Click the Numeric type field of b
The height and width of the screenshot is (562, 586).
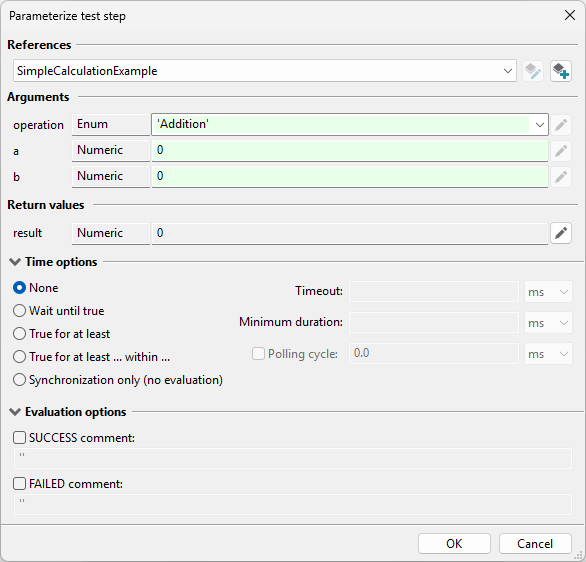click(111, 176)
